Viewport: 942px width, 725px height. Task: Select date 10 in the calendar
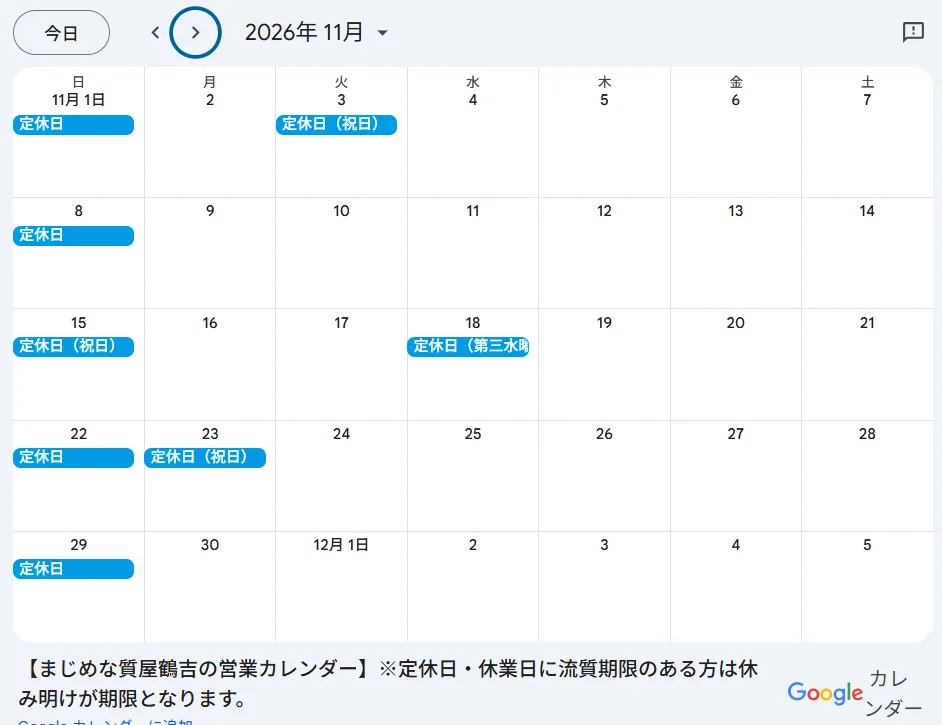coord(341,211)
